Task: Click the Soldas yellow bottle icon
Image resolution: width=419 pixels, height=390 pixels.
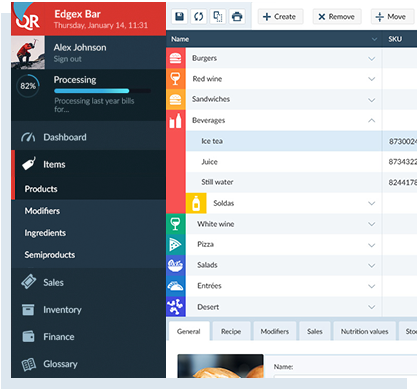Action: [196, 203]
